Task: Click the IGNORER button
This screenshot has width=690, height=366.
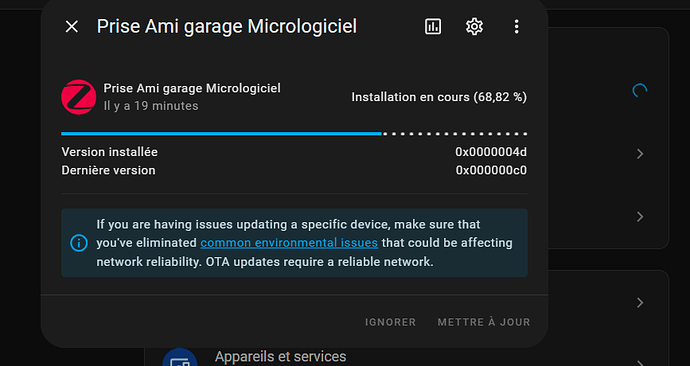Action: (x=390, y=322)
